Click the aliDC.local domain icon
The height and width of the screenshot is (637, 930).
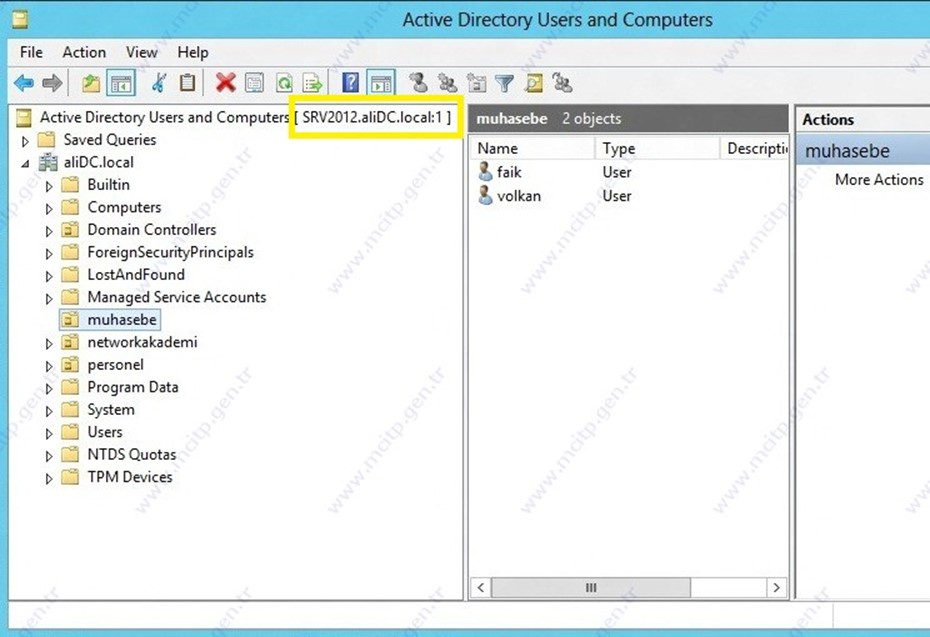(x=48, y=163)
